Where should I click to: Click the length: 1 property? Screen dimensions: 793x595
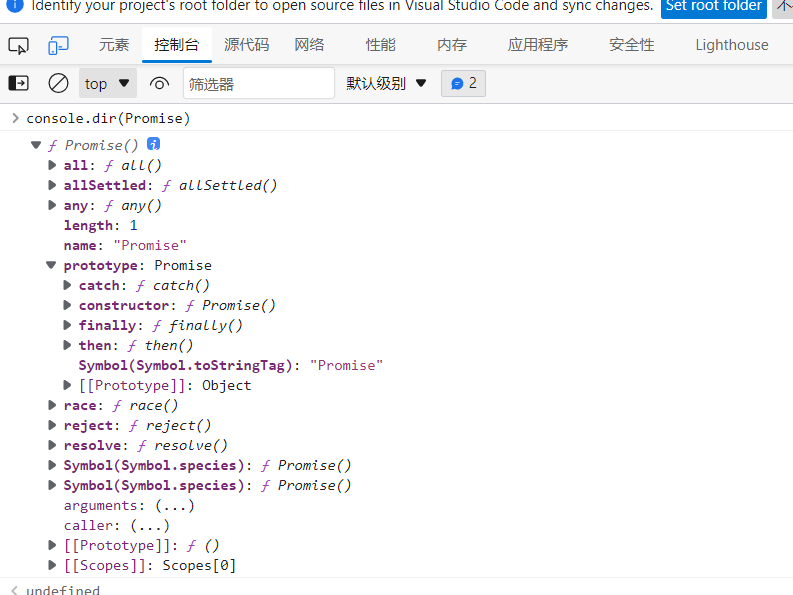point(100,226)
